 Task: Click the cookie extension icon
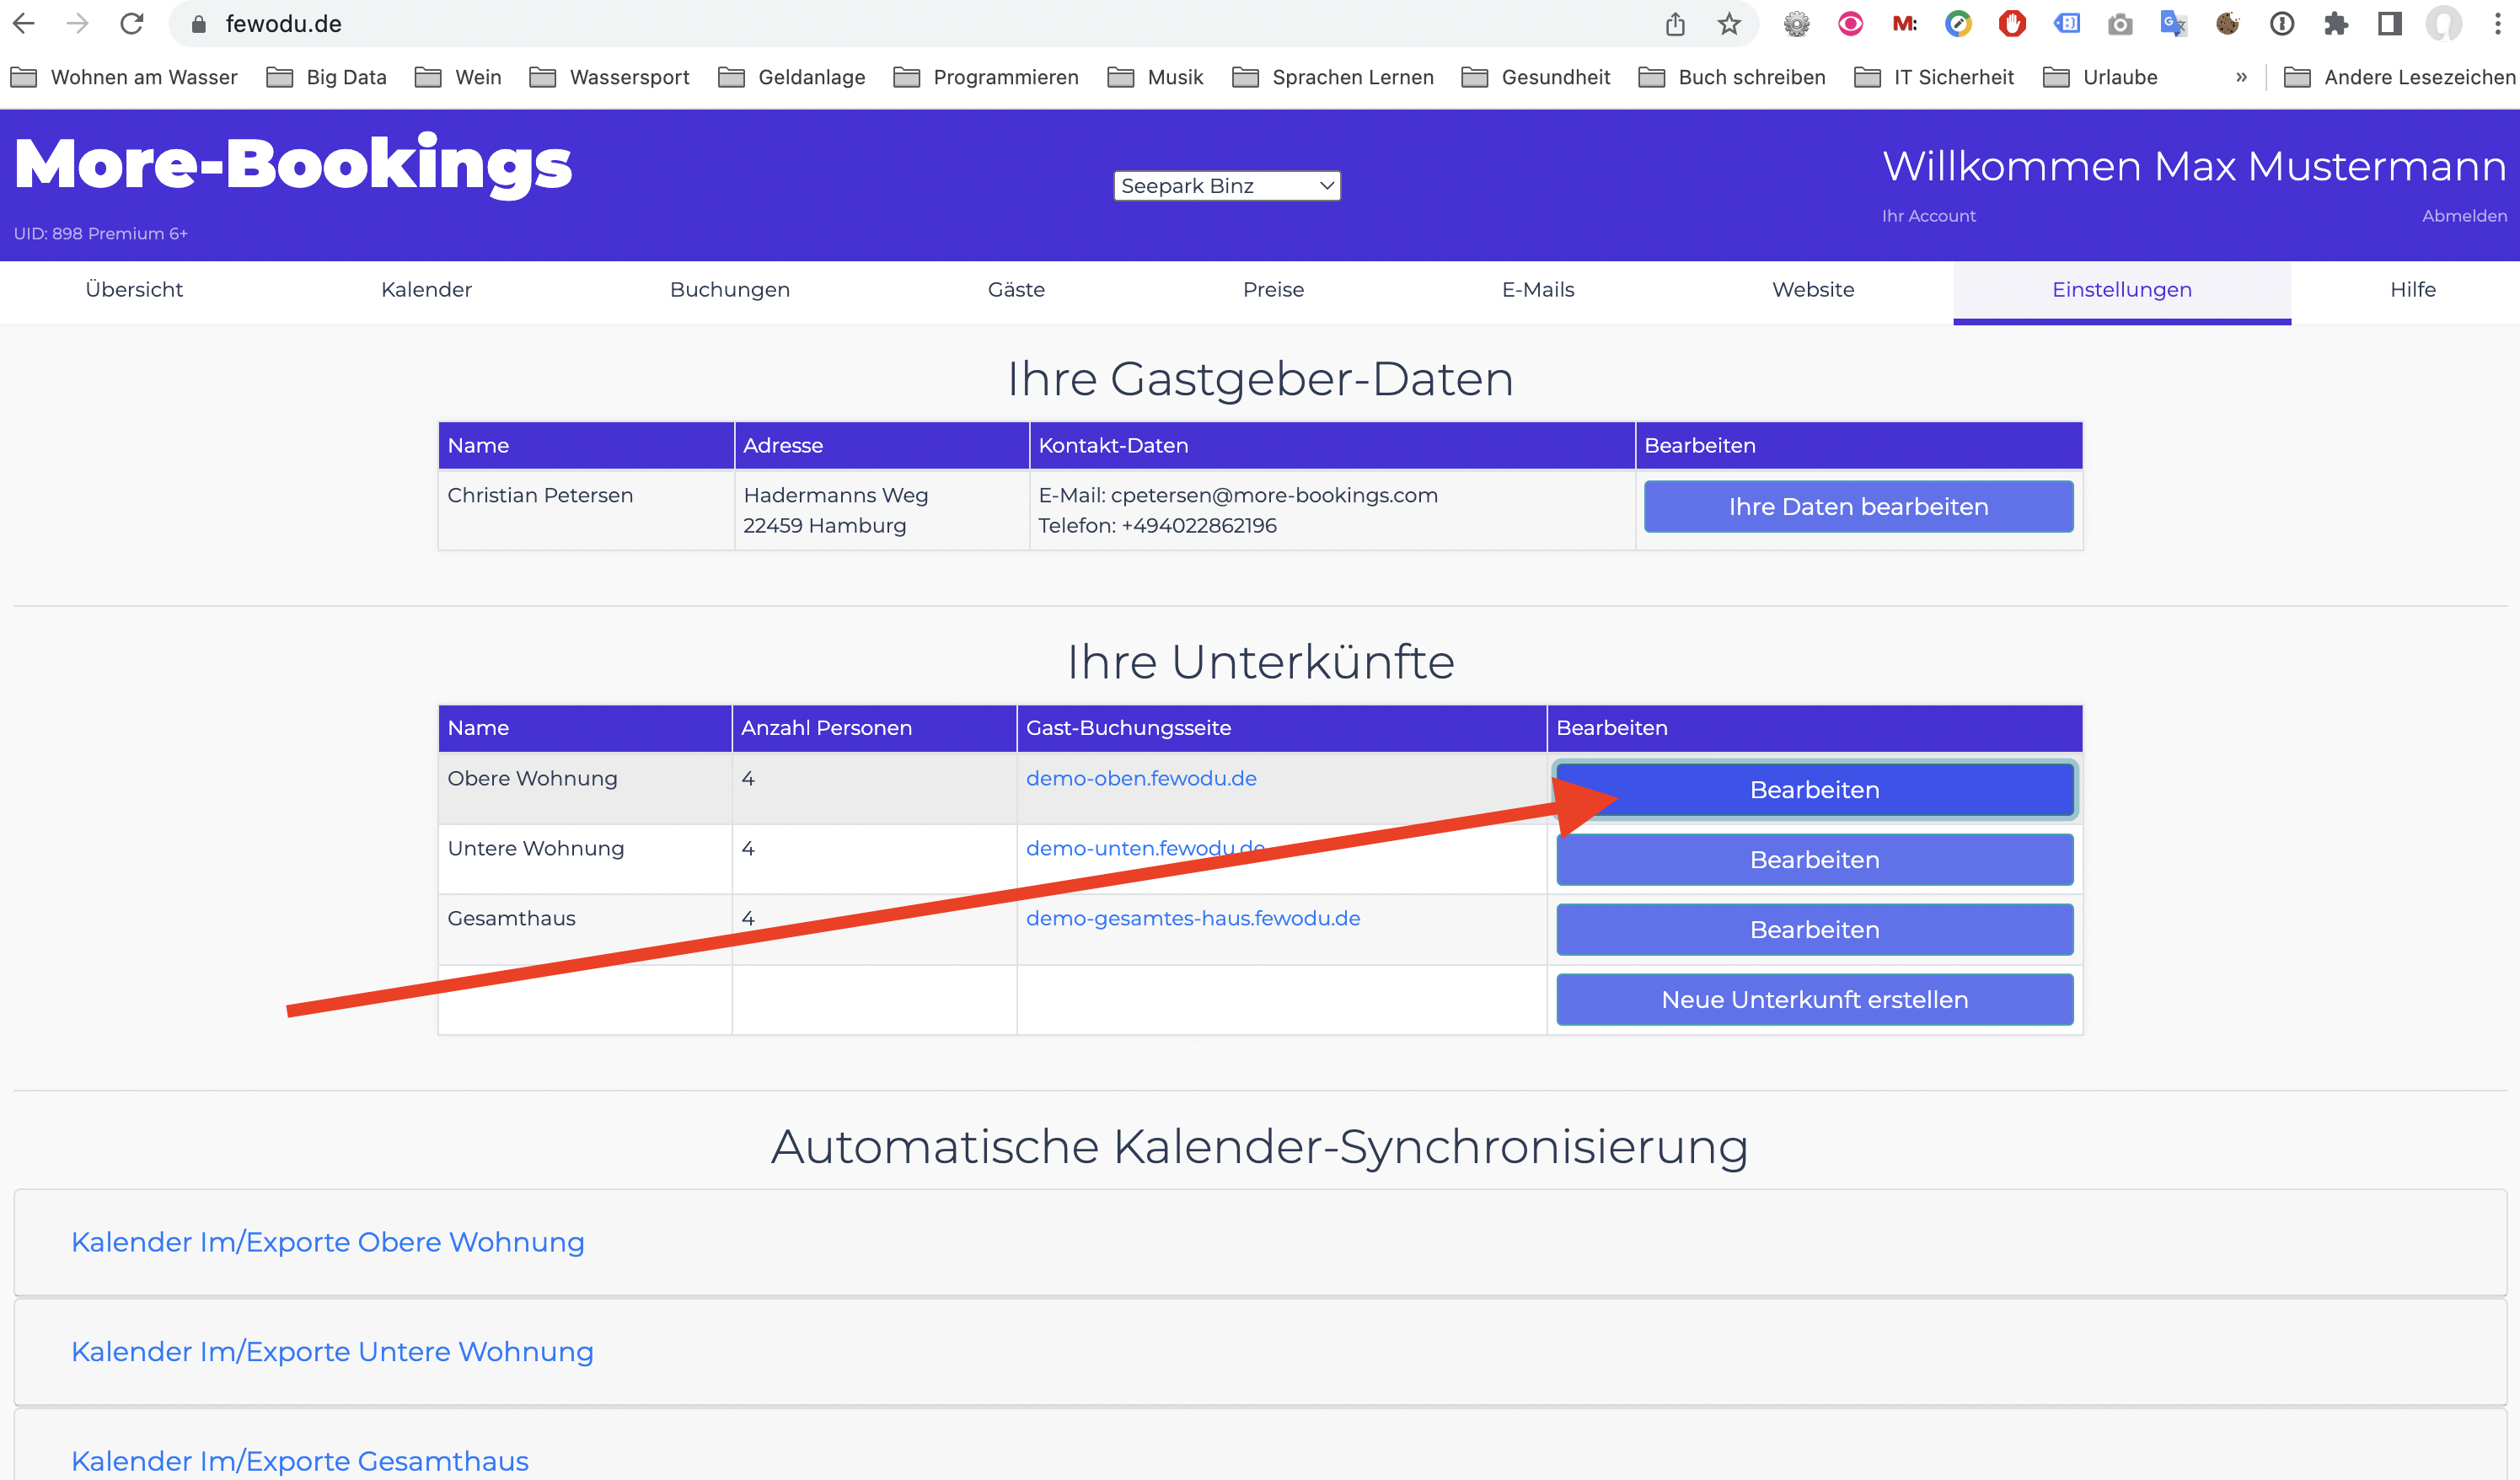point(2227,24)
